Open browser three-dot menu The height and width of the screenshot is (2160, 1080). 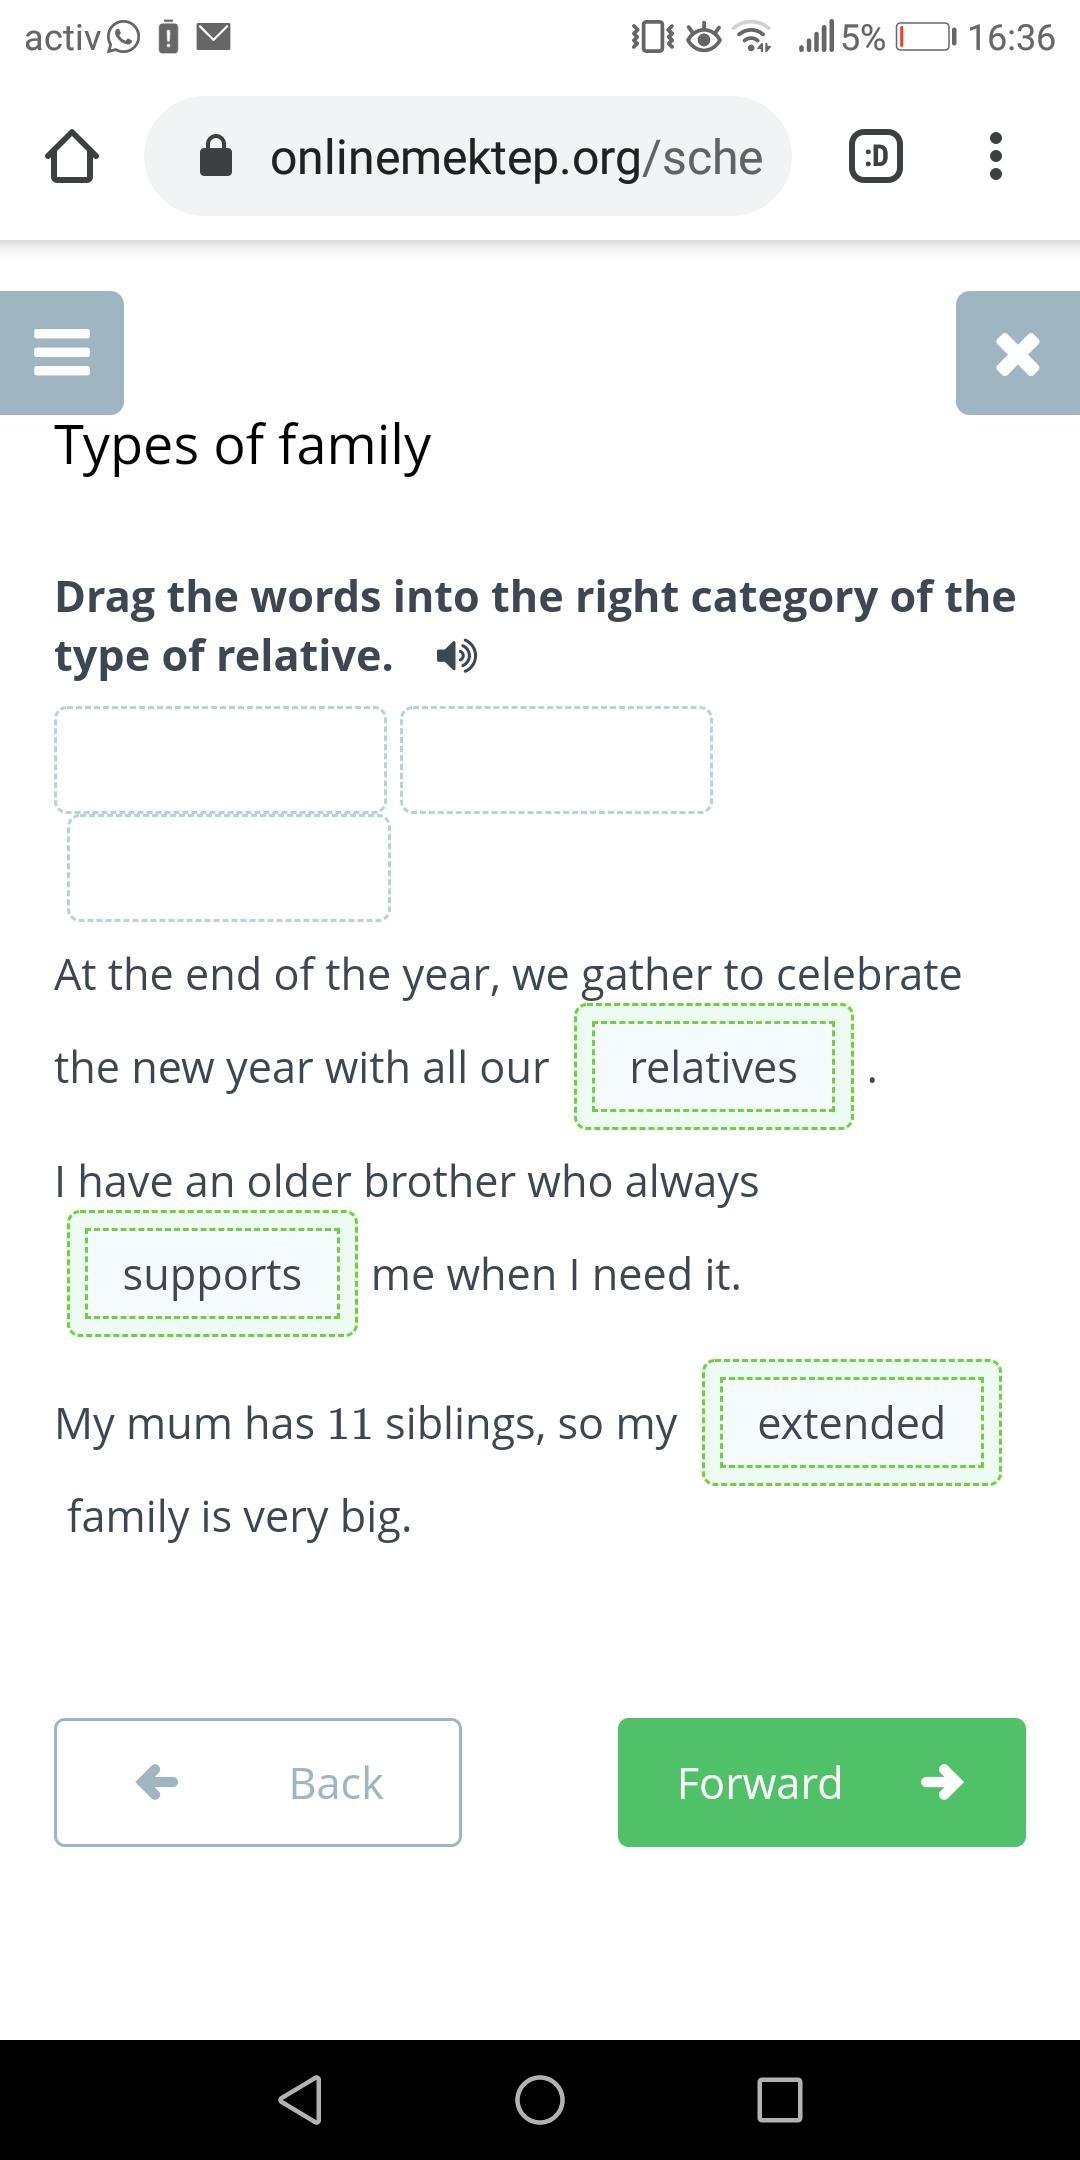pos(995,157)
